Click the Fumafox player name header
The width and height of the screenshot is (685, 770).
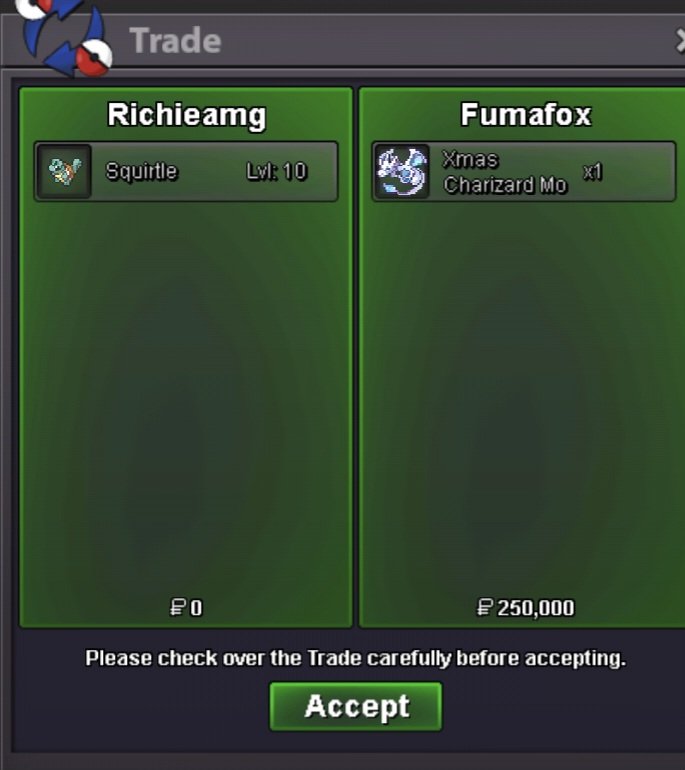(526, 115)
